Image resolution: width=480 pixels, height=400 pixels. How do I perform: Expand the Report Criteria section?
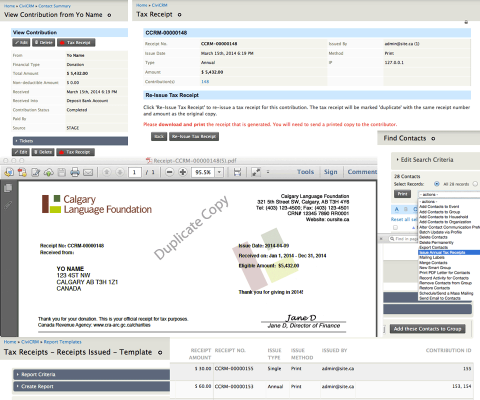[91, 374]
